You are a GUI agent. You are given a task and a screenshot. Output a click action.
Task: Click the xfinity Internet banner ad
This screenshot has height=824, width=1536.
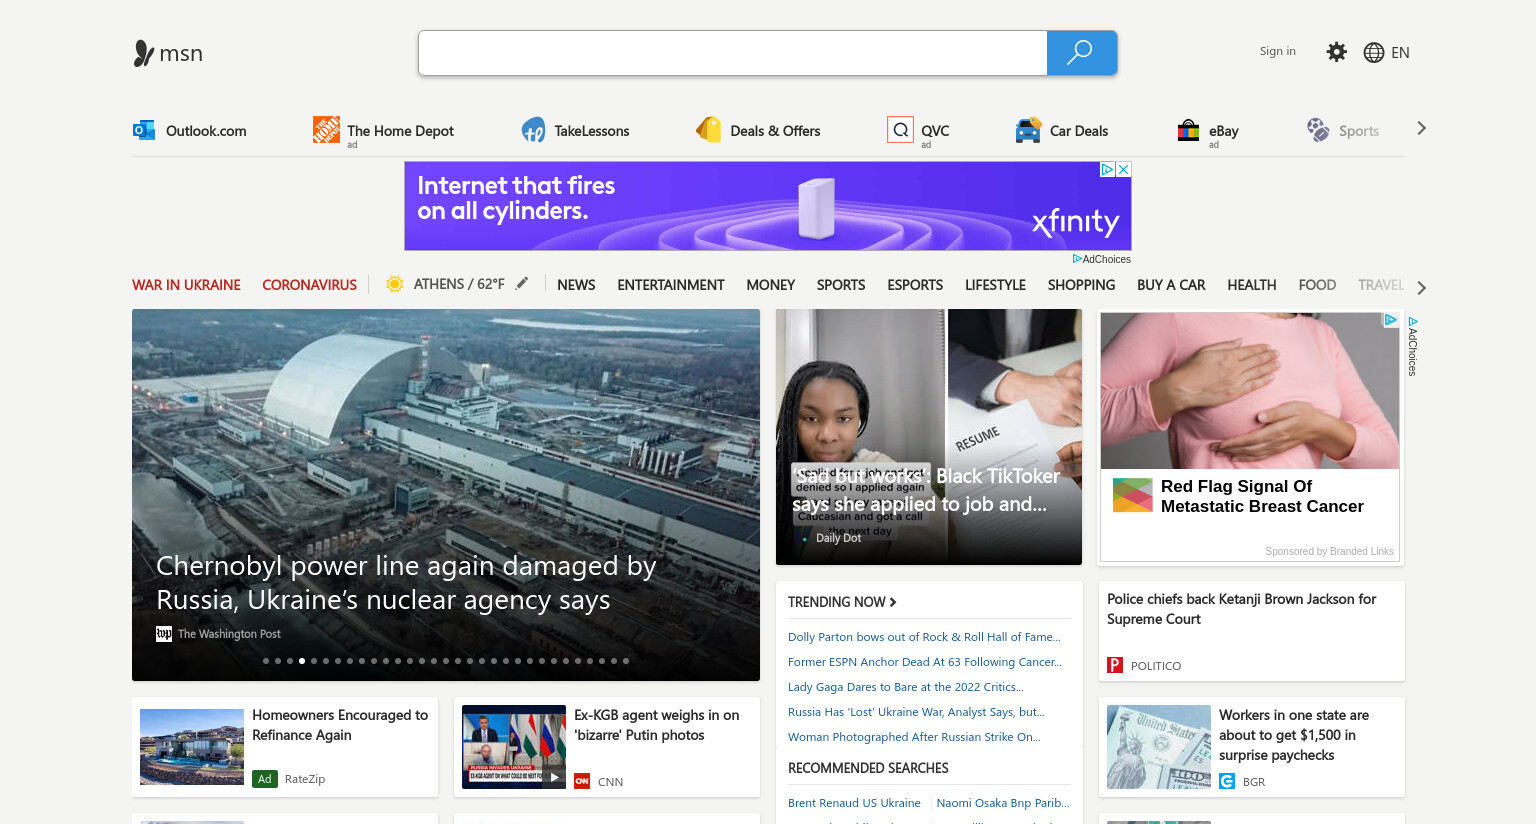[767, 206]
